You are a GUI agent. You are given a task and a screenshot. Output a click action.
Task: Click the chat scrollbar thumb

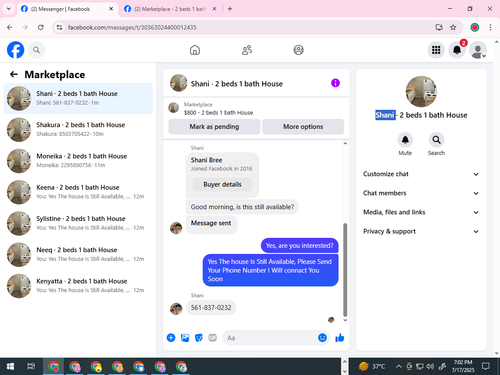tap(345, 269)
